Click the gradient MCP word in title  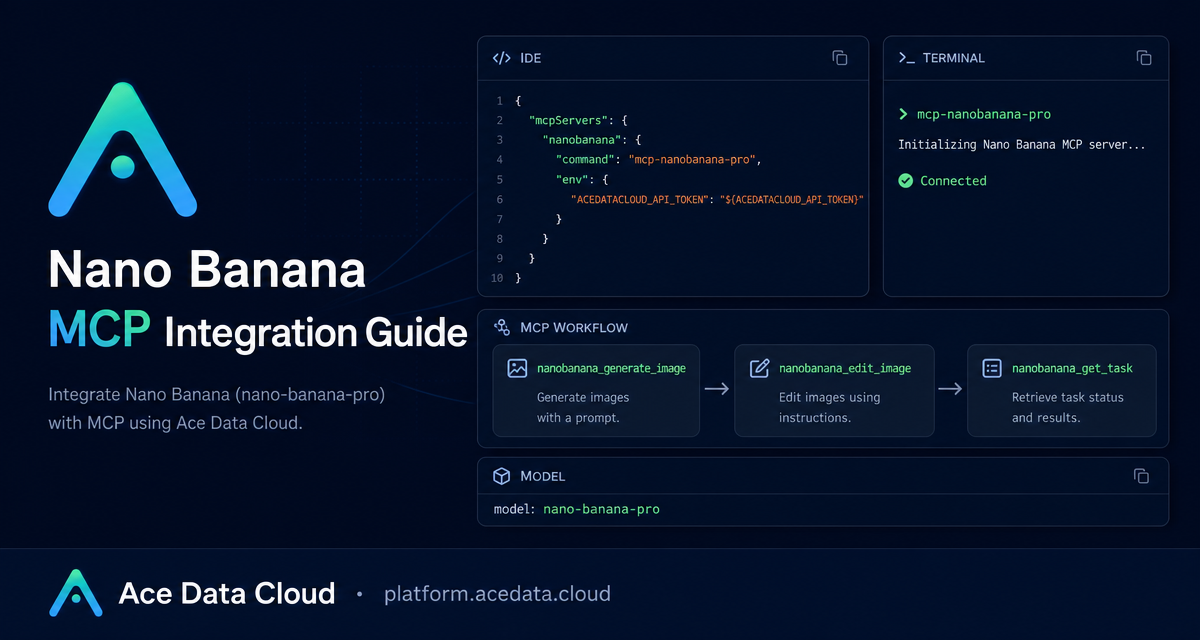[100, 331]
